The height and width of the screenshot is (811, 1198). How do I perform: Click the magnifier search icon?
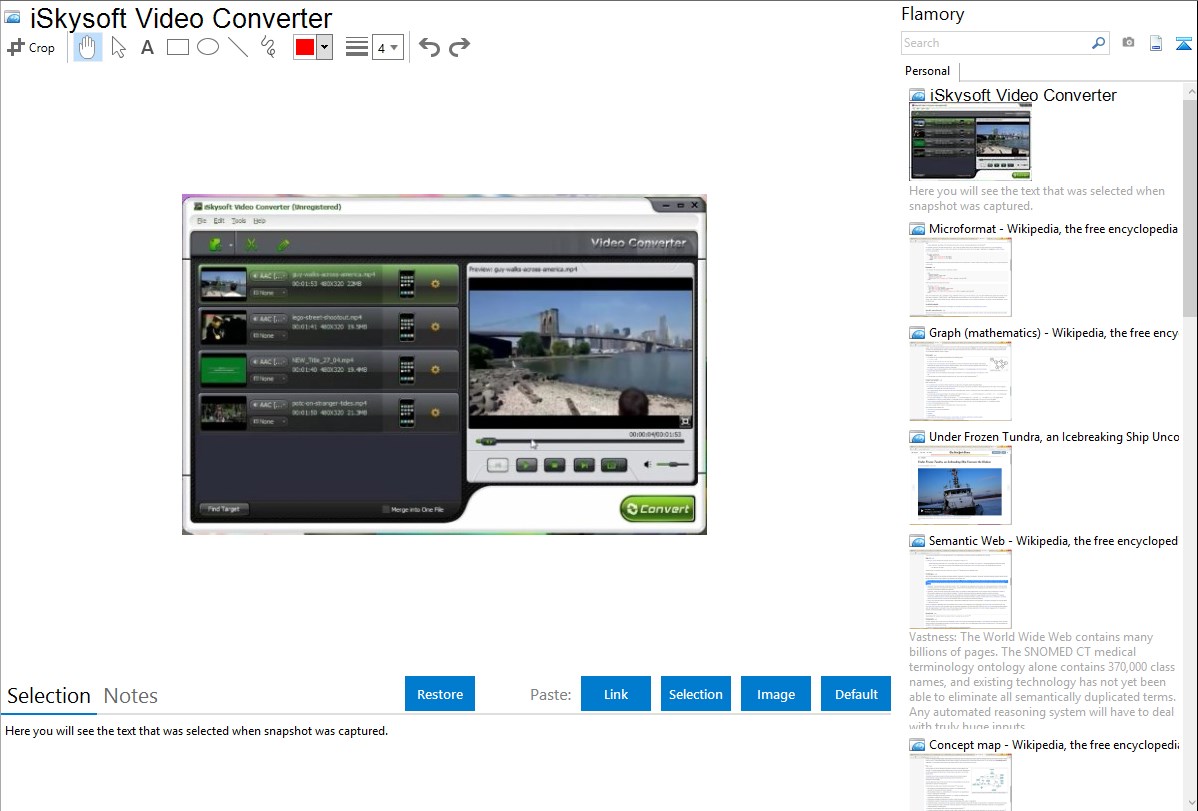click(x=1098, y=43)
